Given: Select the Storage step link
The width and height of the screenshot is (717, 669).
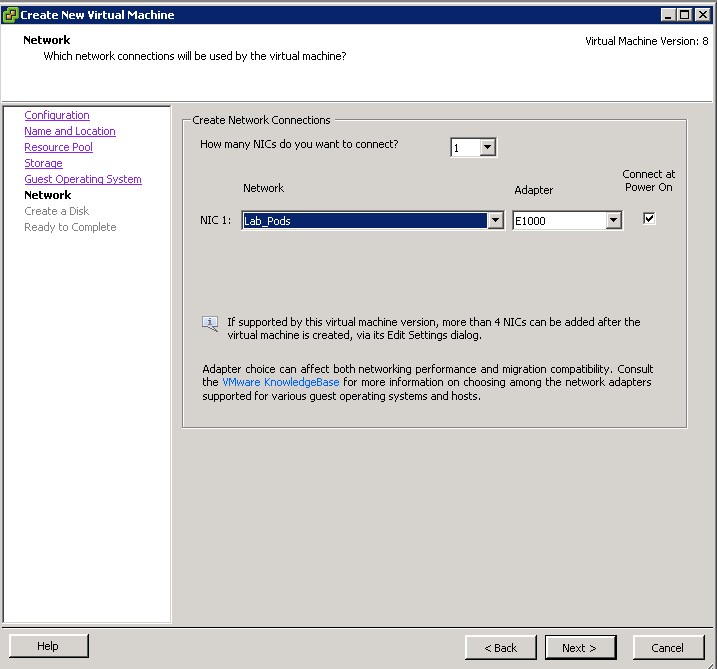Looking at the screenshot, I should point(43,163).
